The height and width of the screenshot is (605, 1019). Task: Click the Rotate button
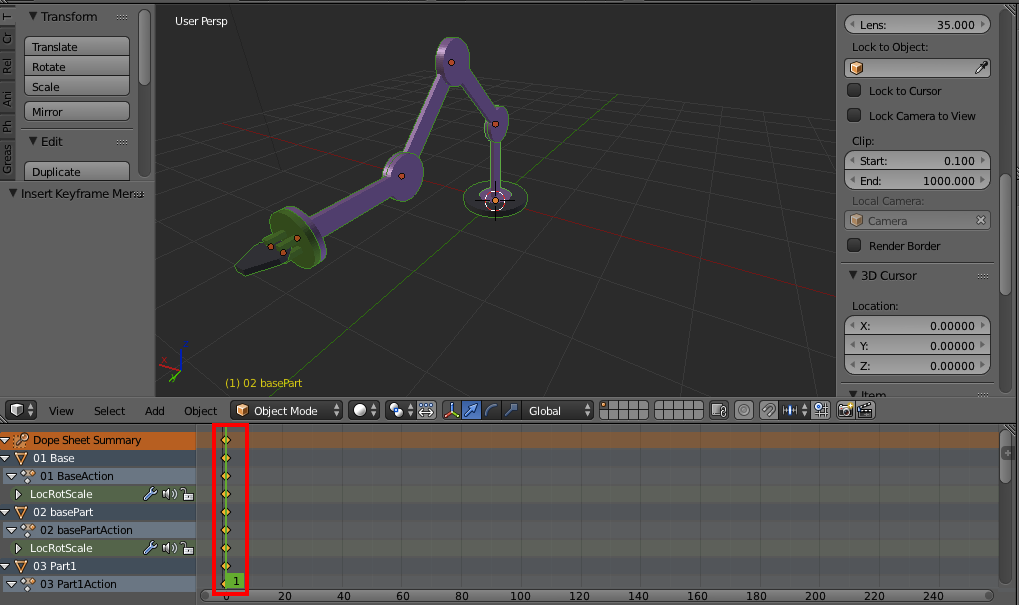click(77, 66)
